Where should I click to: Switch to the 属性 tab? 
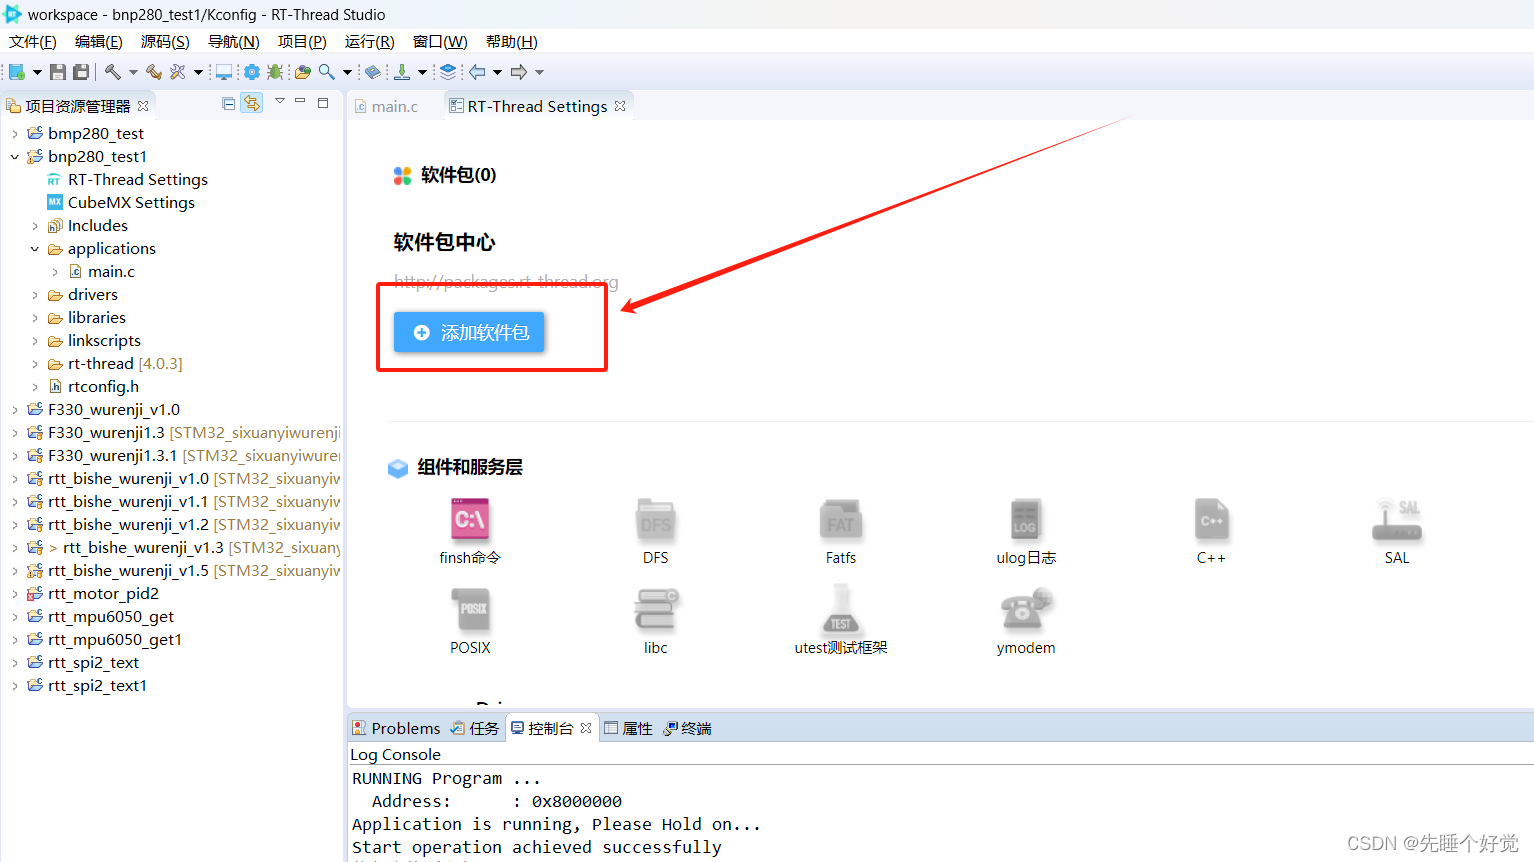628,728
